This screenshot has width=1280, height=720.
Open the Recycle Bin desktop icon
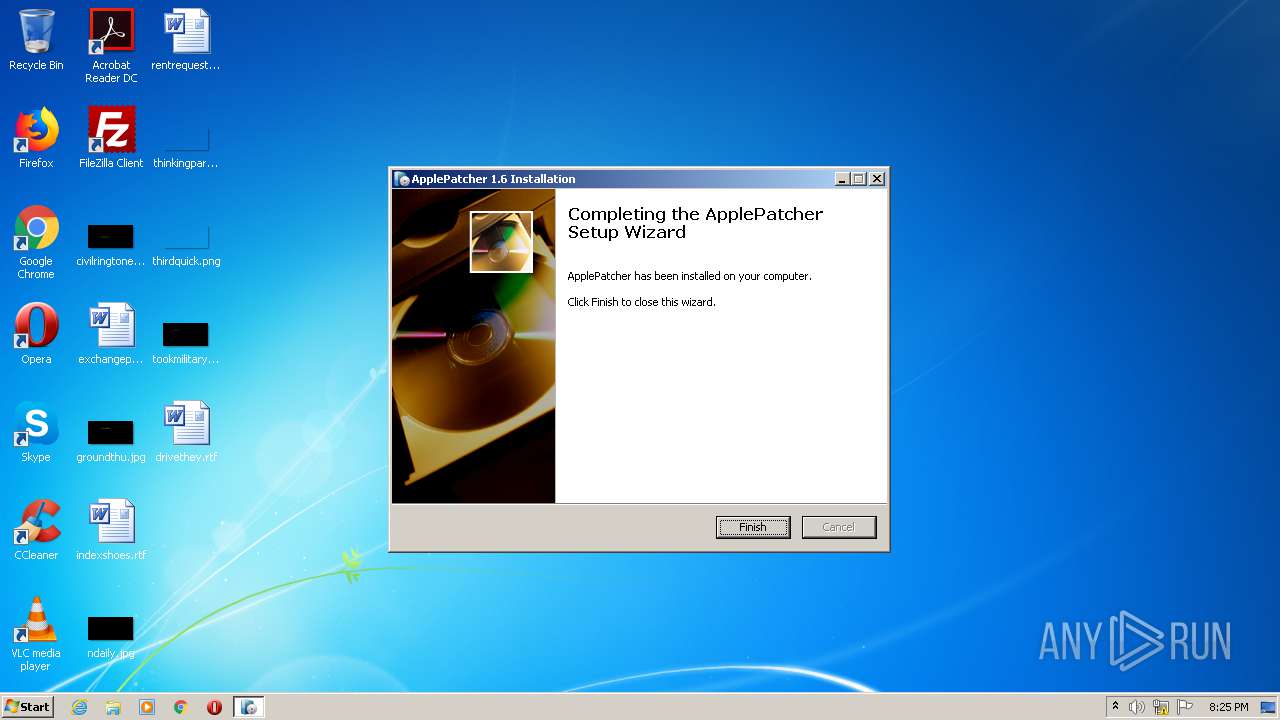(x=36, y=40)
